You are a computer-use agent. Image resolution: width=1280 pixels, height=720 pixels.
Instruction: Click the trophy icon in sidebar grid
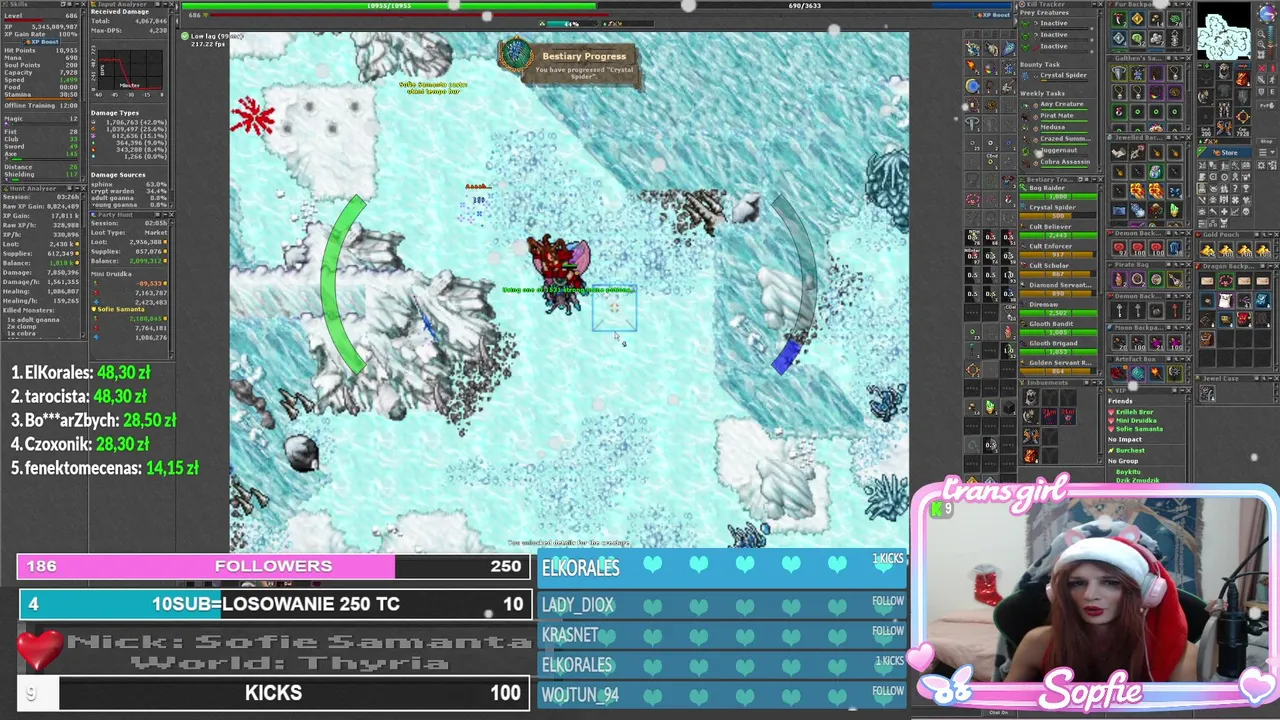[1246, 188]
